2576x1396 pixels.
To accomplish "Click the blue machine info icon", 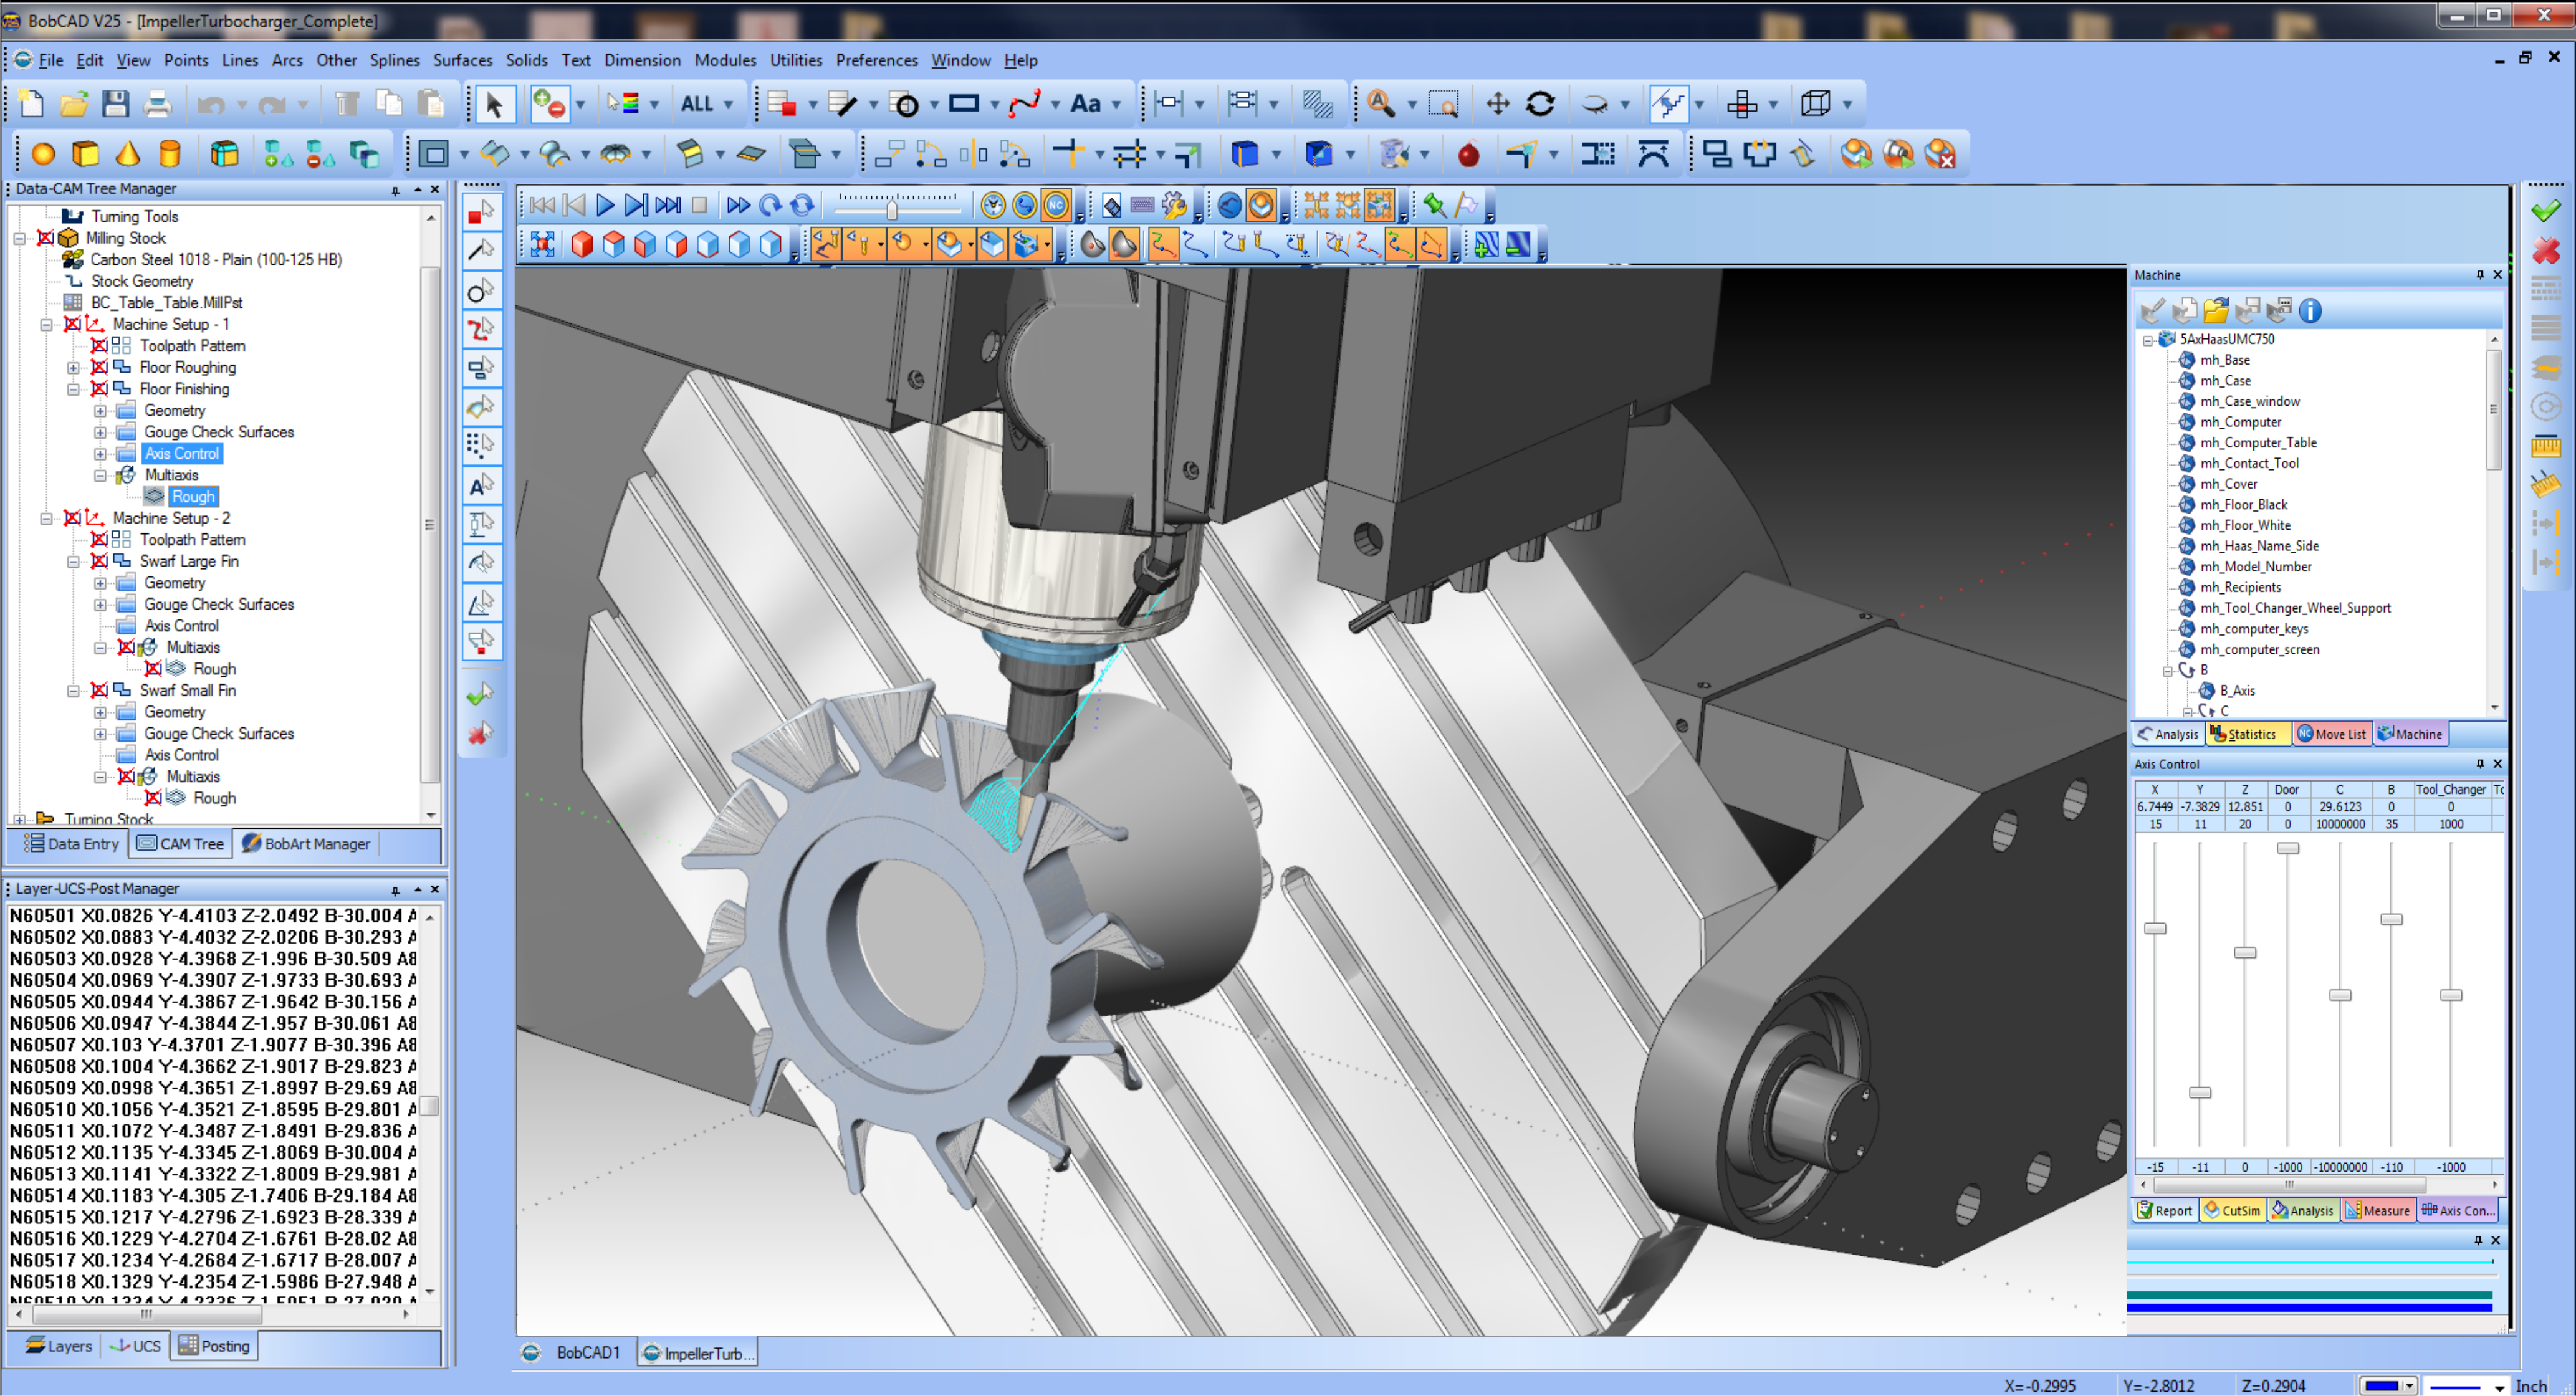I will pos(2311,311).
